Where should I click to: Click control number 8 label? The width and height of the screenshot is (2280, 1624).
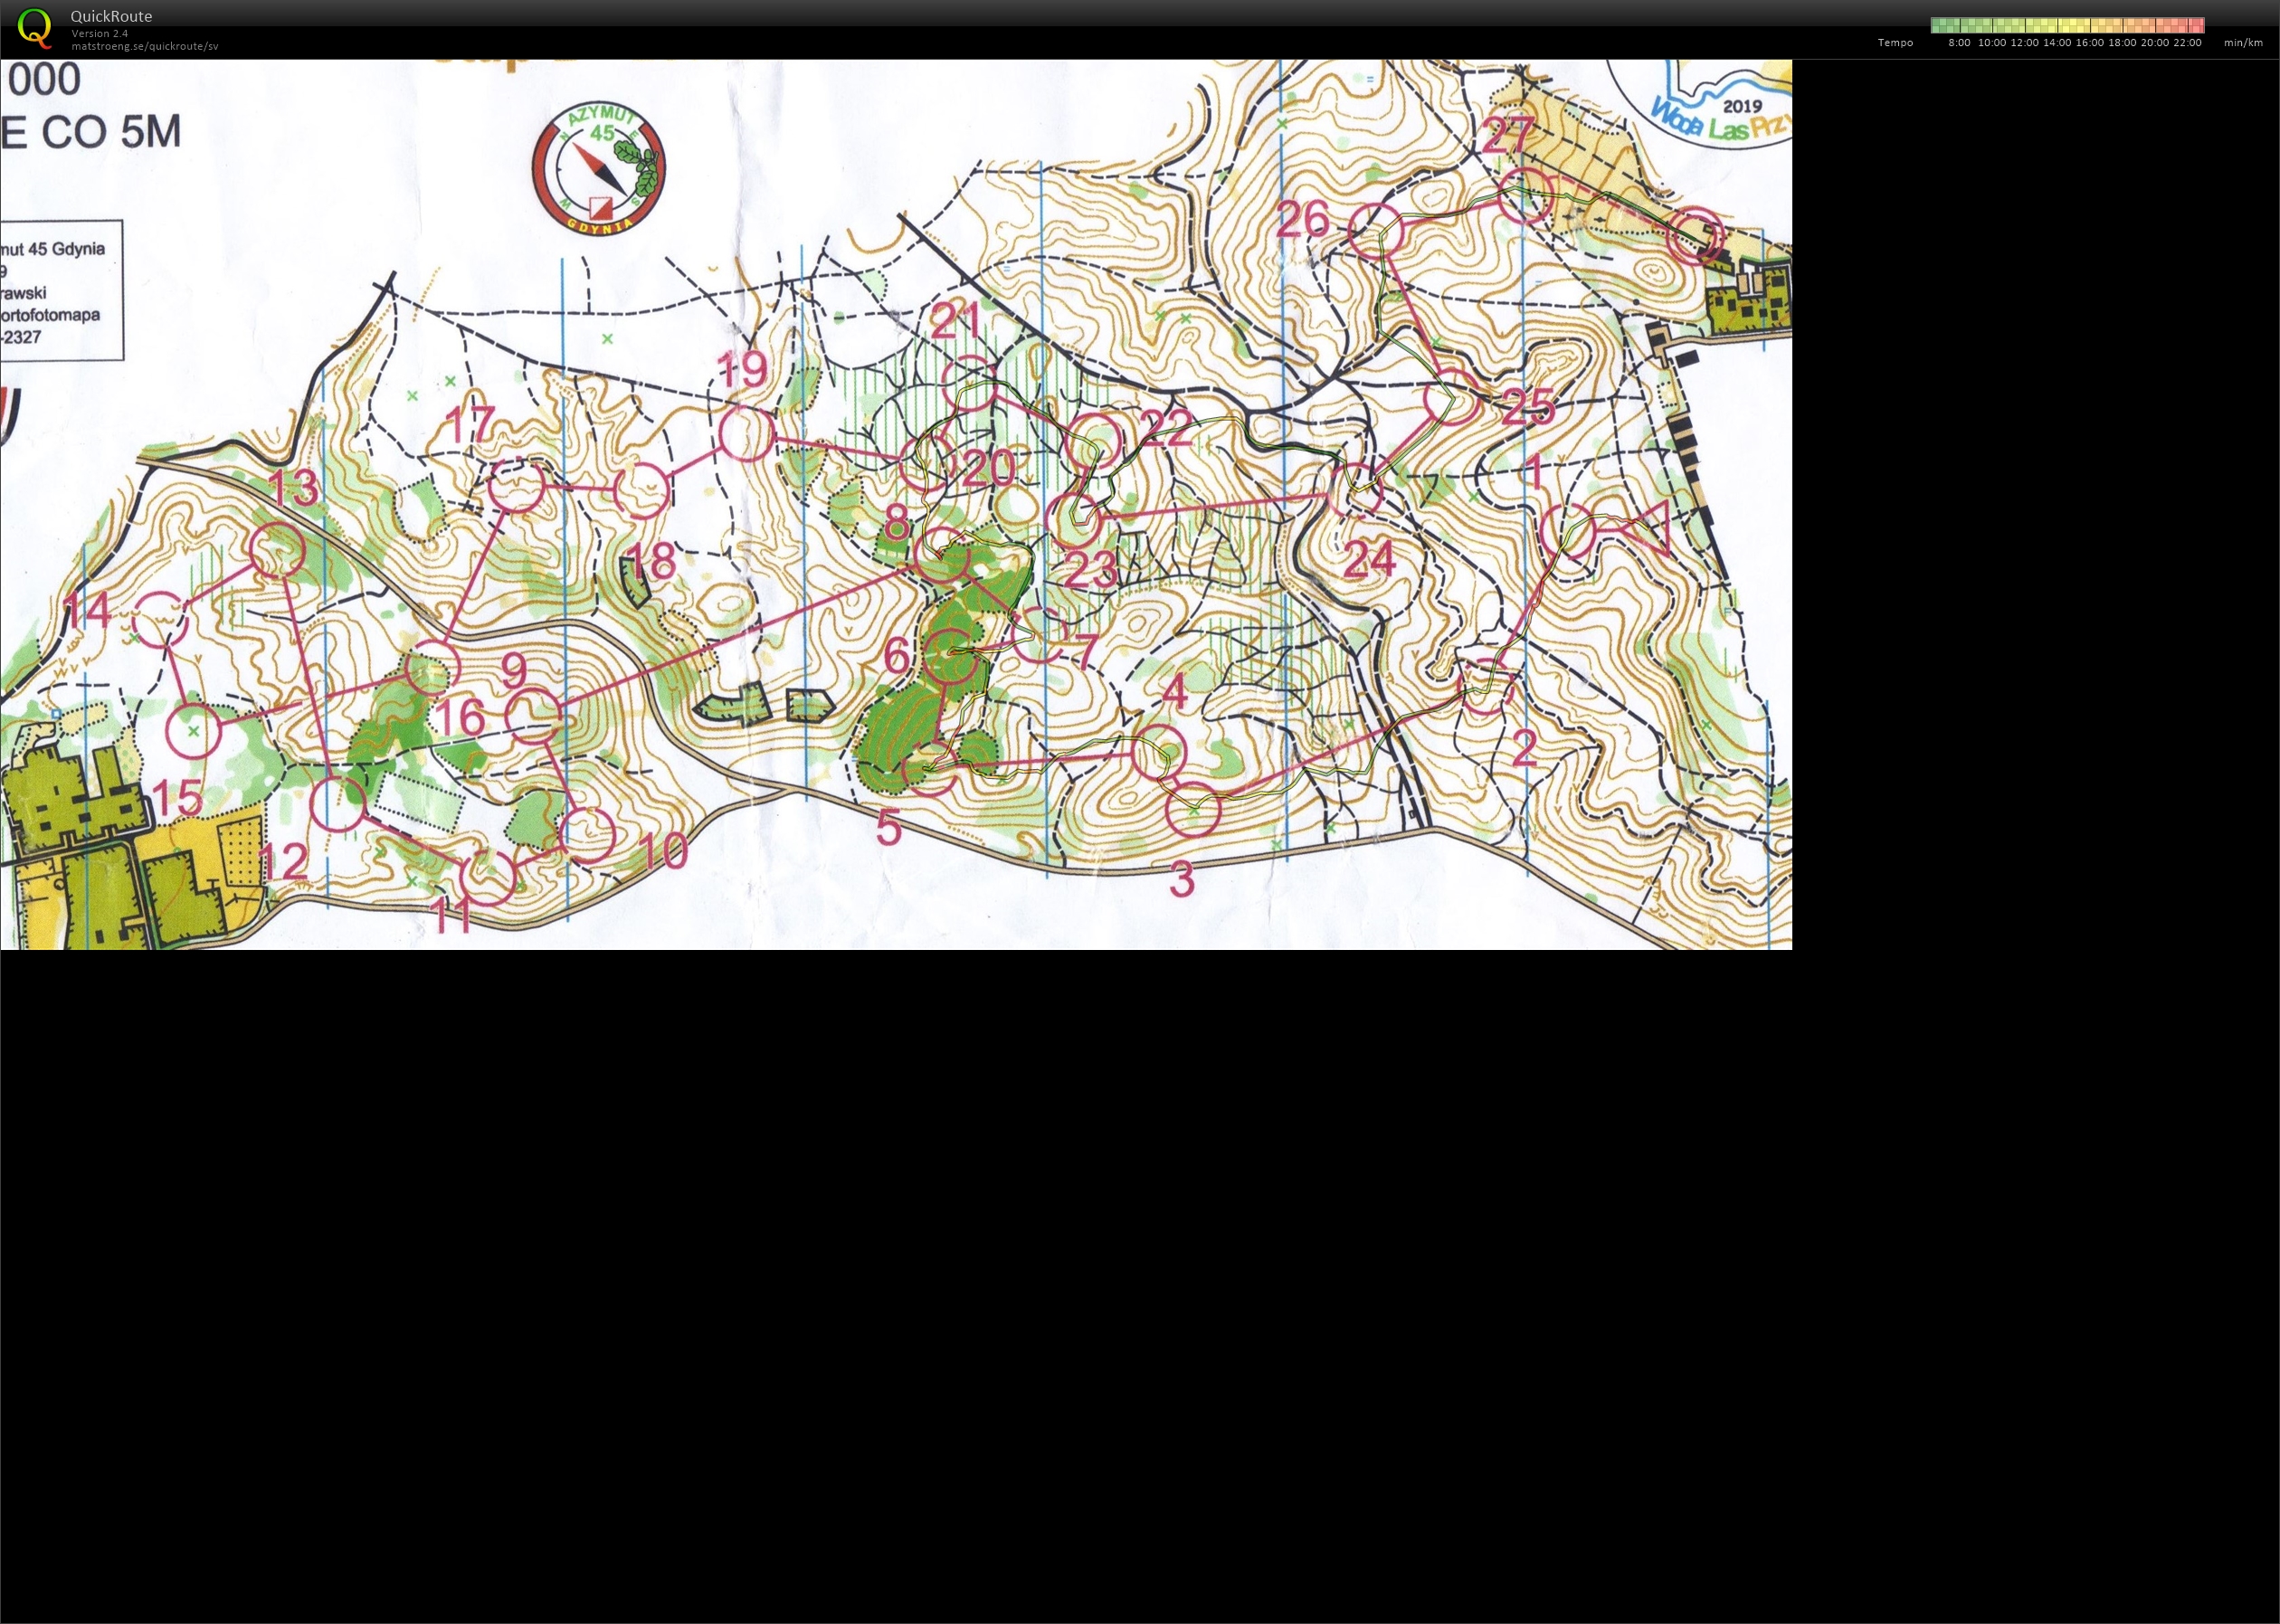[x=896, y=523]
